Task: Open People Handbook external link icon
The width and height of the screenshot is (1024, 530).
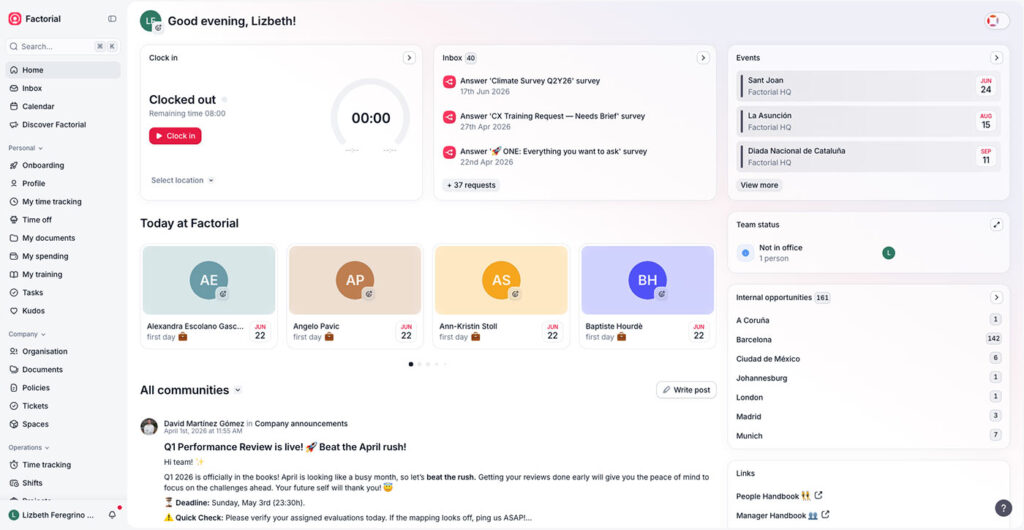Action: (819, 495)
